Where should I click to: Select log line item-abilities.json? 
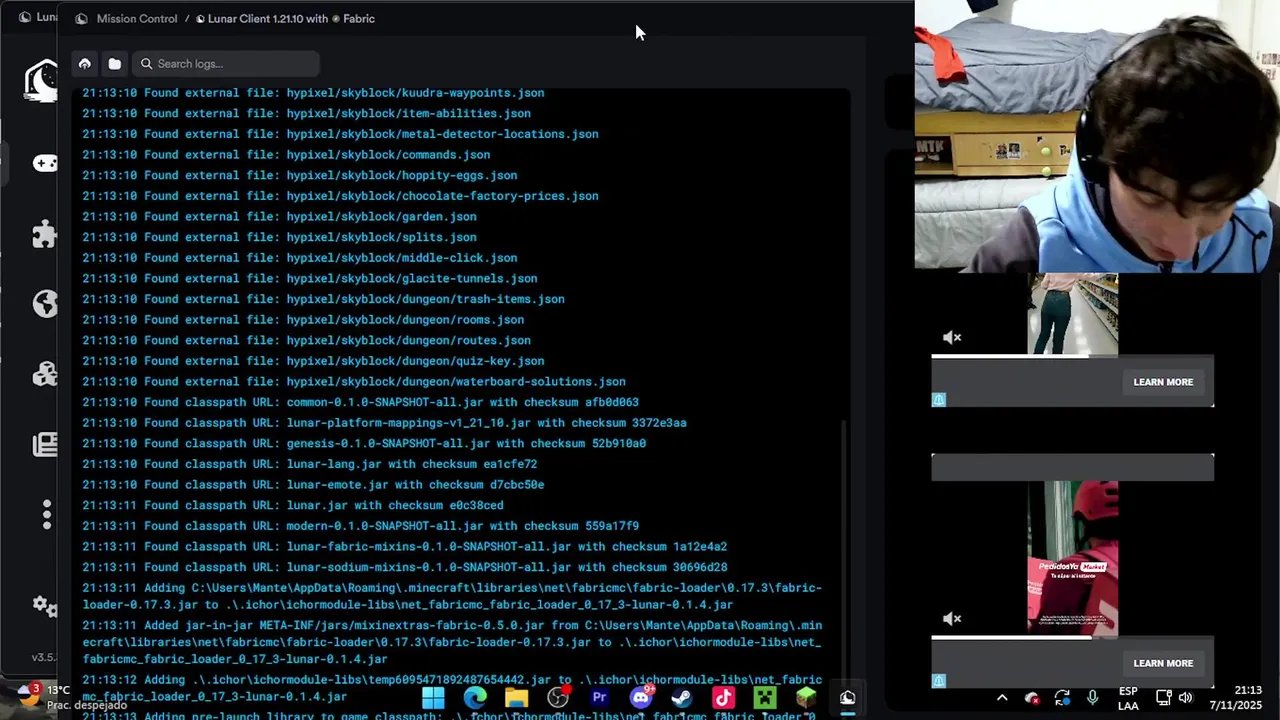point(306,114)
